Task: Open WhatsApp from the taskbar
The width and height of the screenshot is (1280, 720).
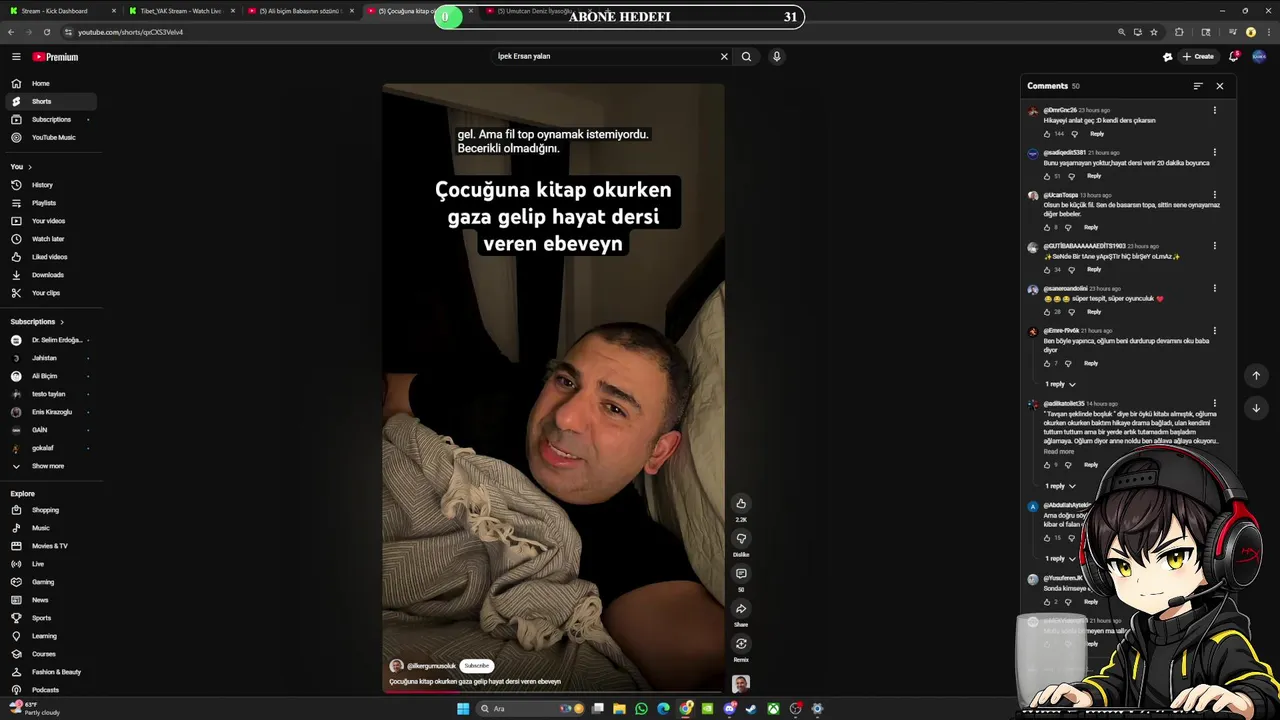Action: (x=641, y=709)
